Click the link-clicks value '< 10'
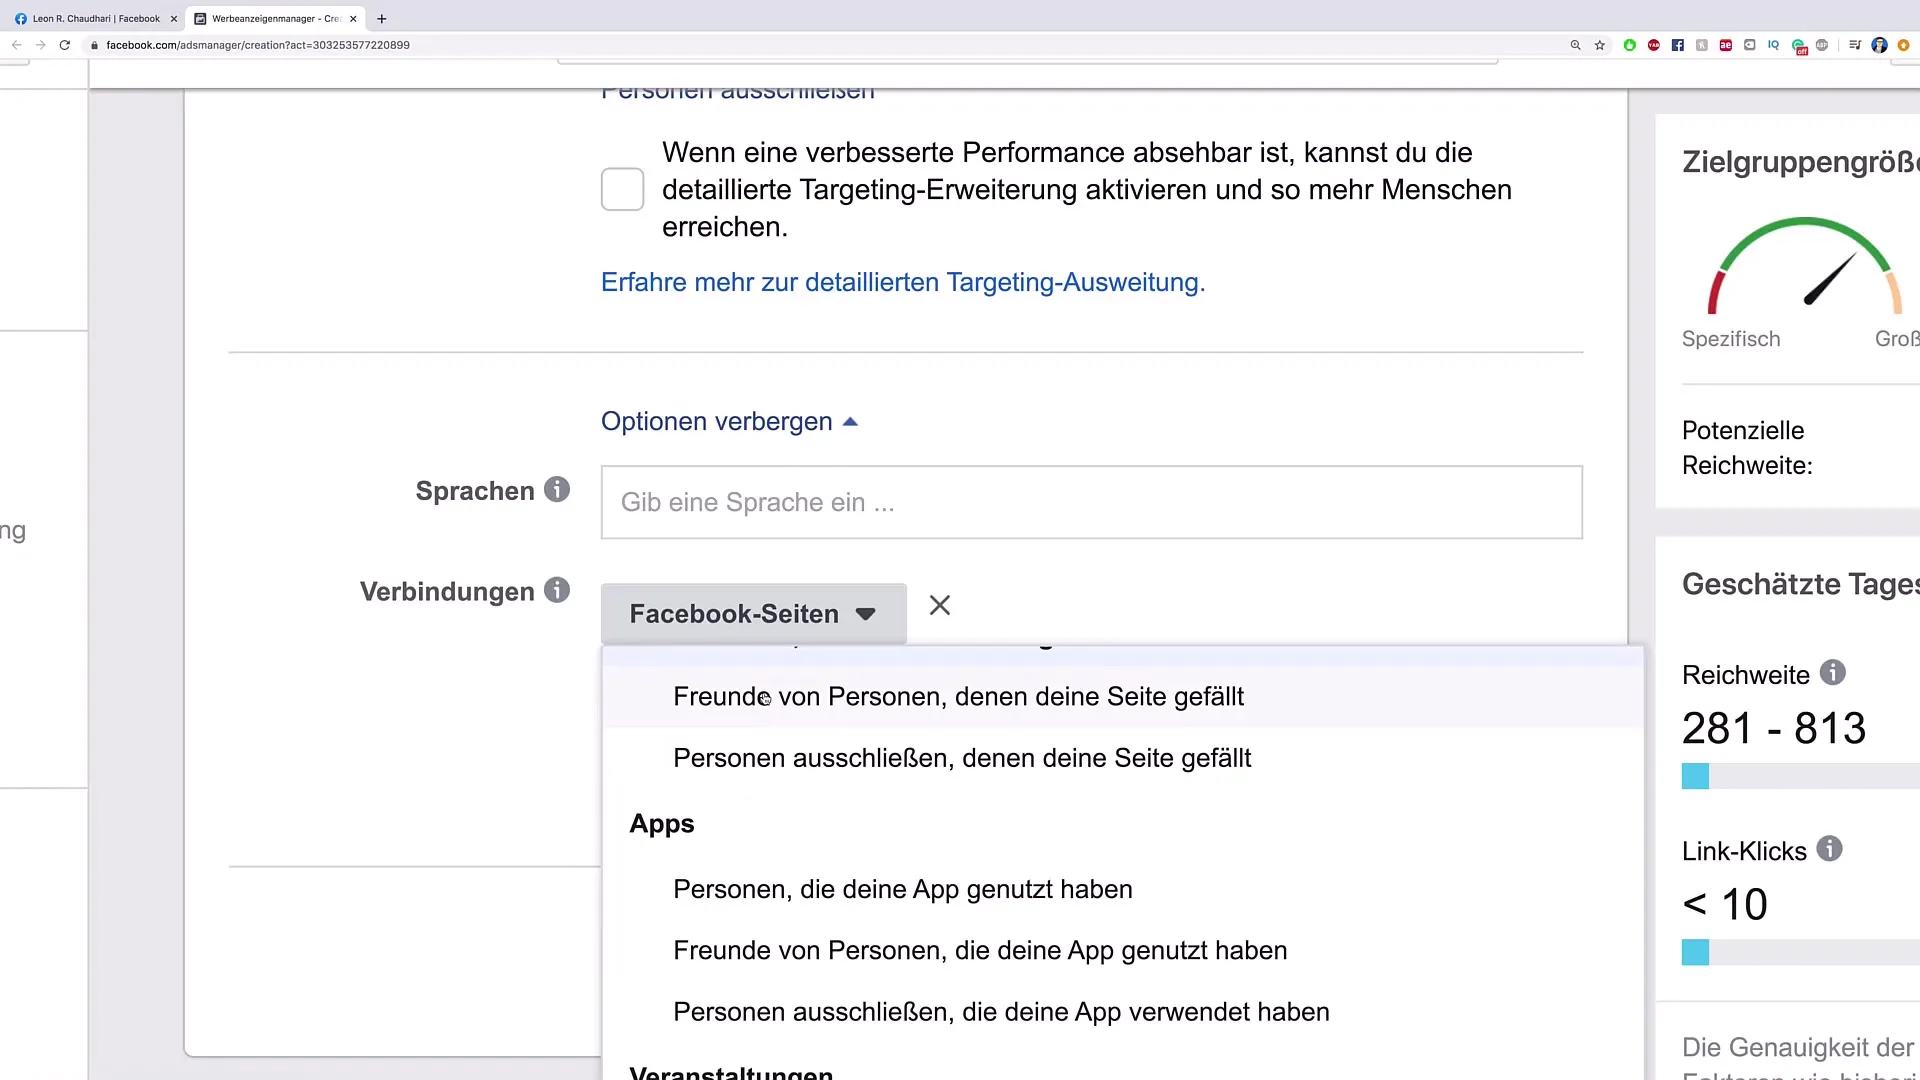Viewport: 1920px width, 1080px height. click(1725, 904)
